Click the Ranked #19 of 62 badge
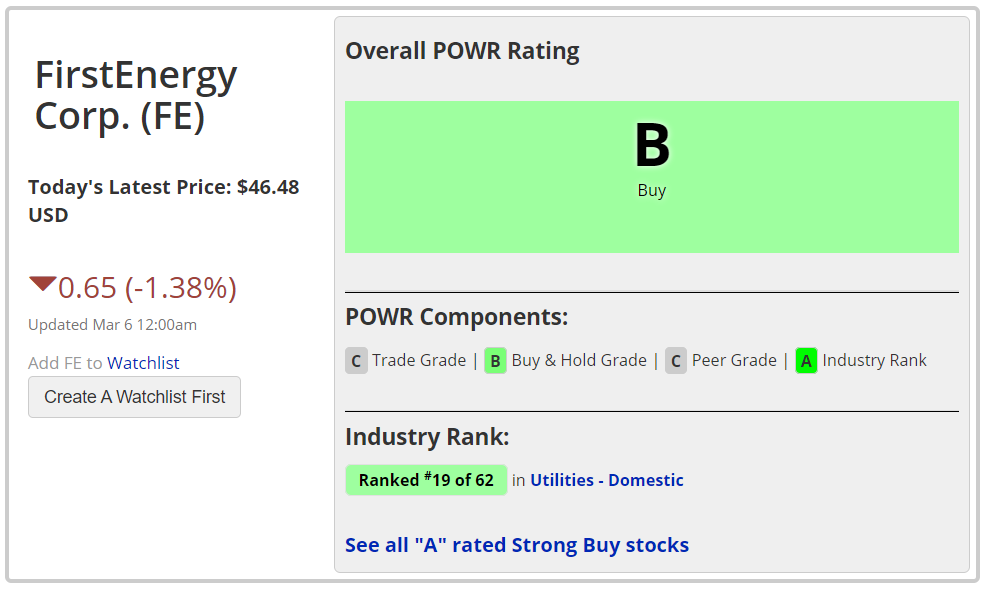 coord(426,480)
